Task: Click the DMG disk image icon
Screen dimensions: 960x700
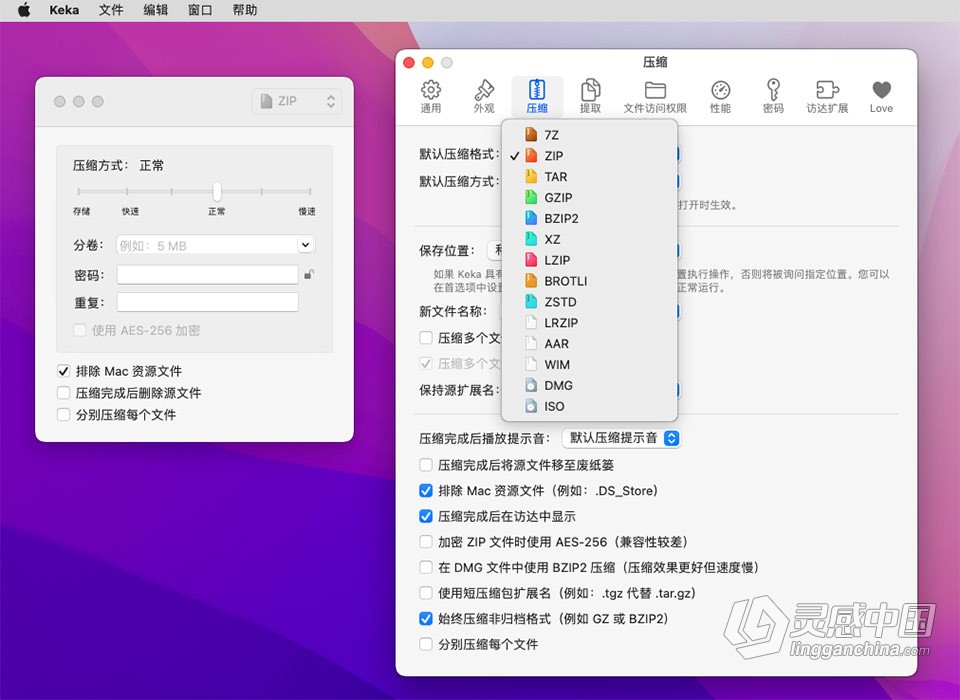Action: pyautogui.click(x=531, y=385)
